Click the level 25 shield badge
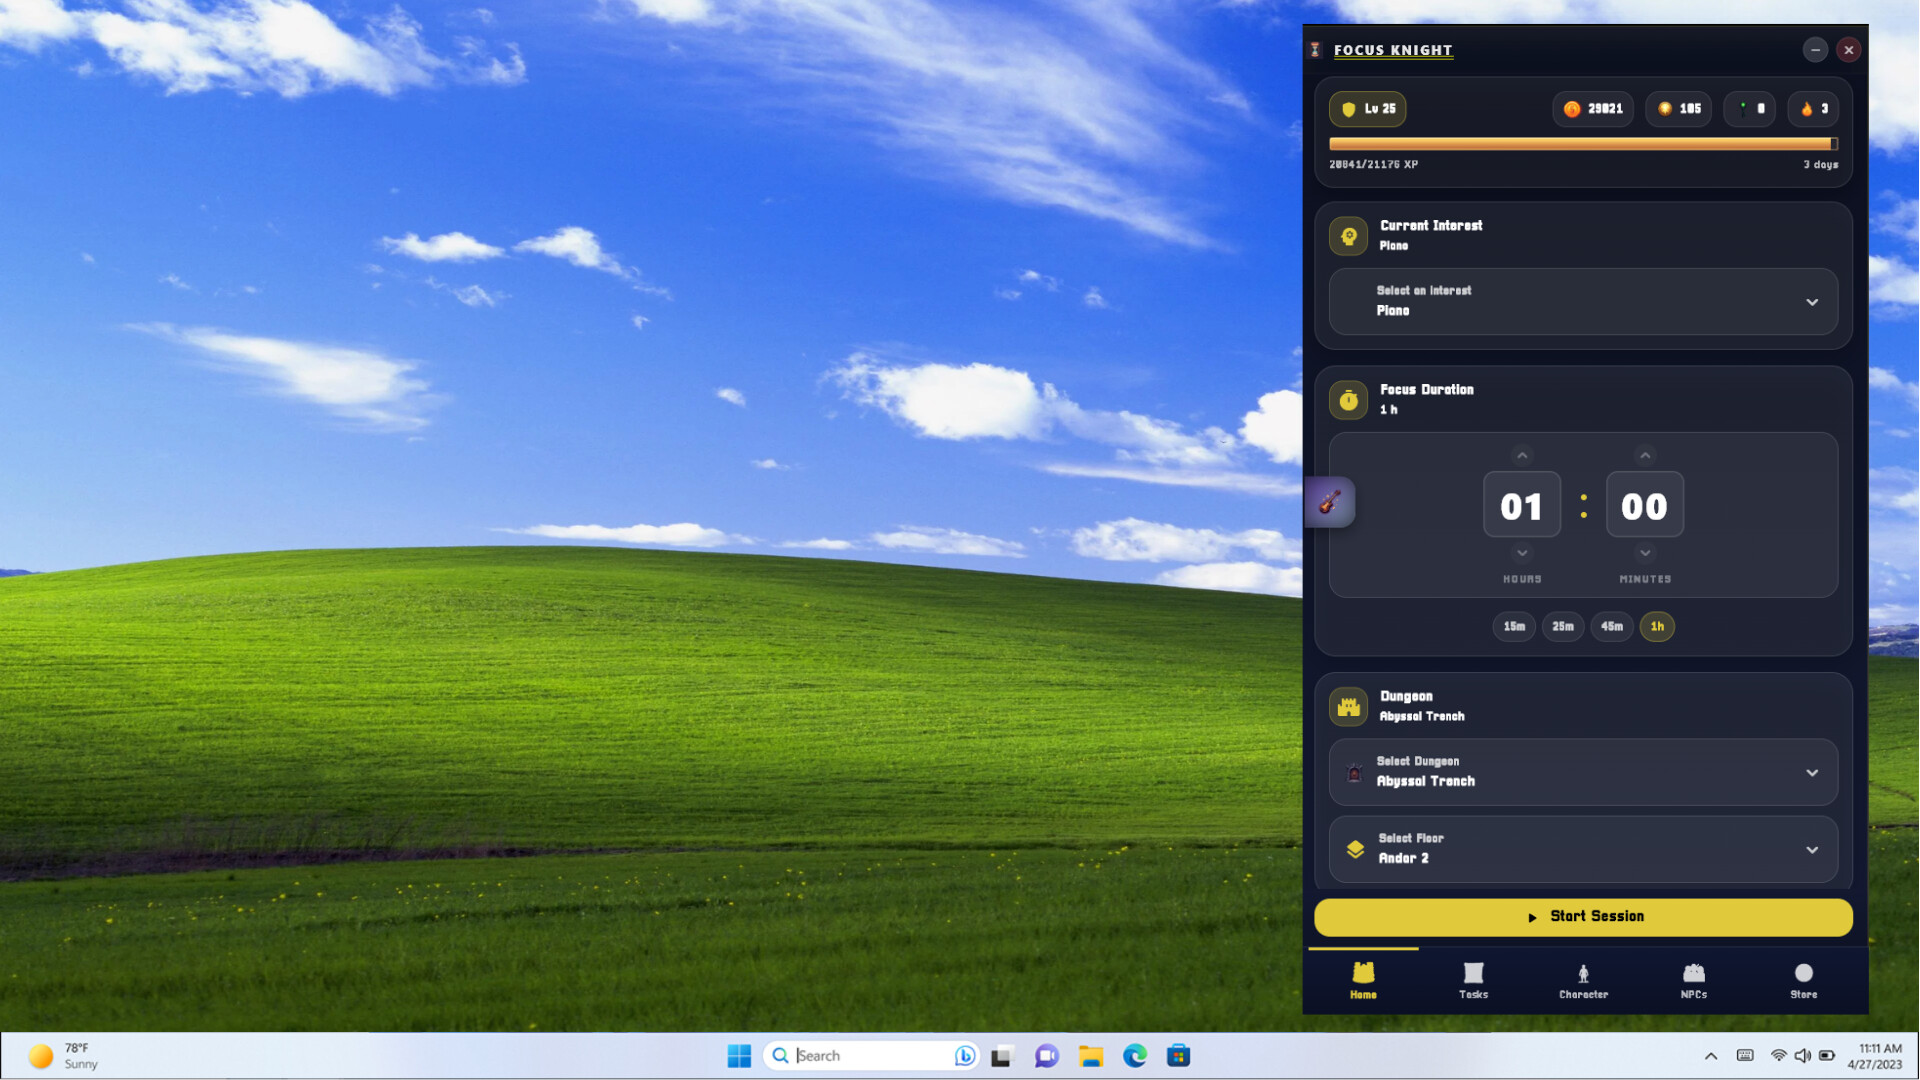Screen dimensions: 1920x1080 tap(1366, 109)
